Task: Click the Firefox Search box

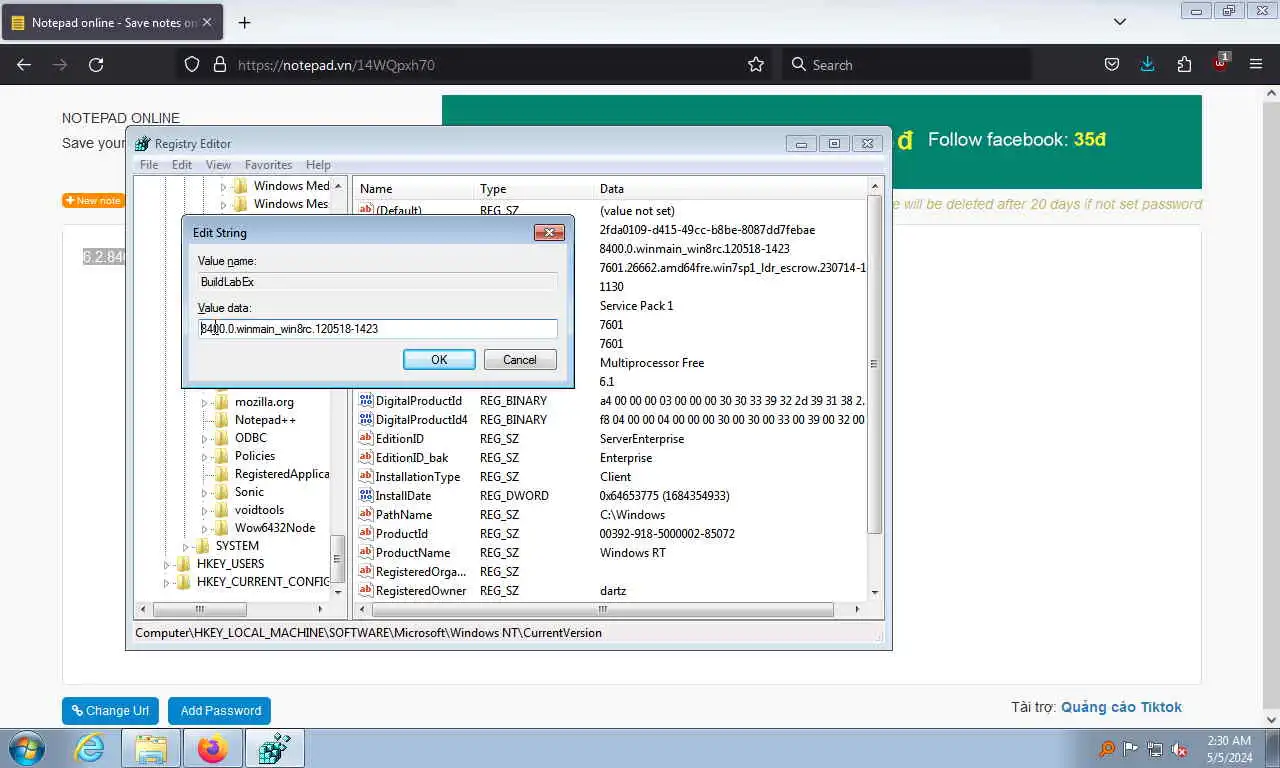Action: click(906, 64)
